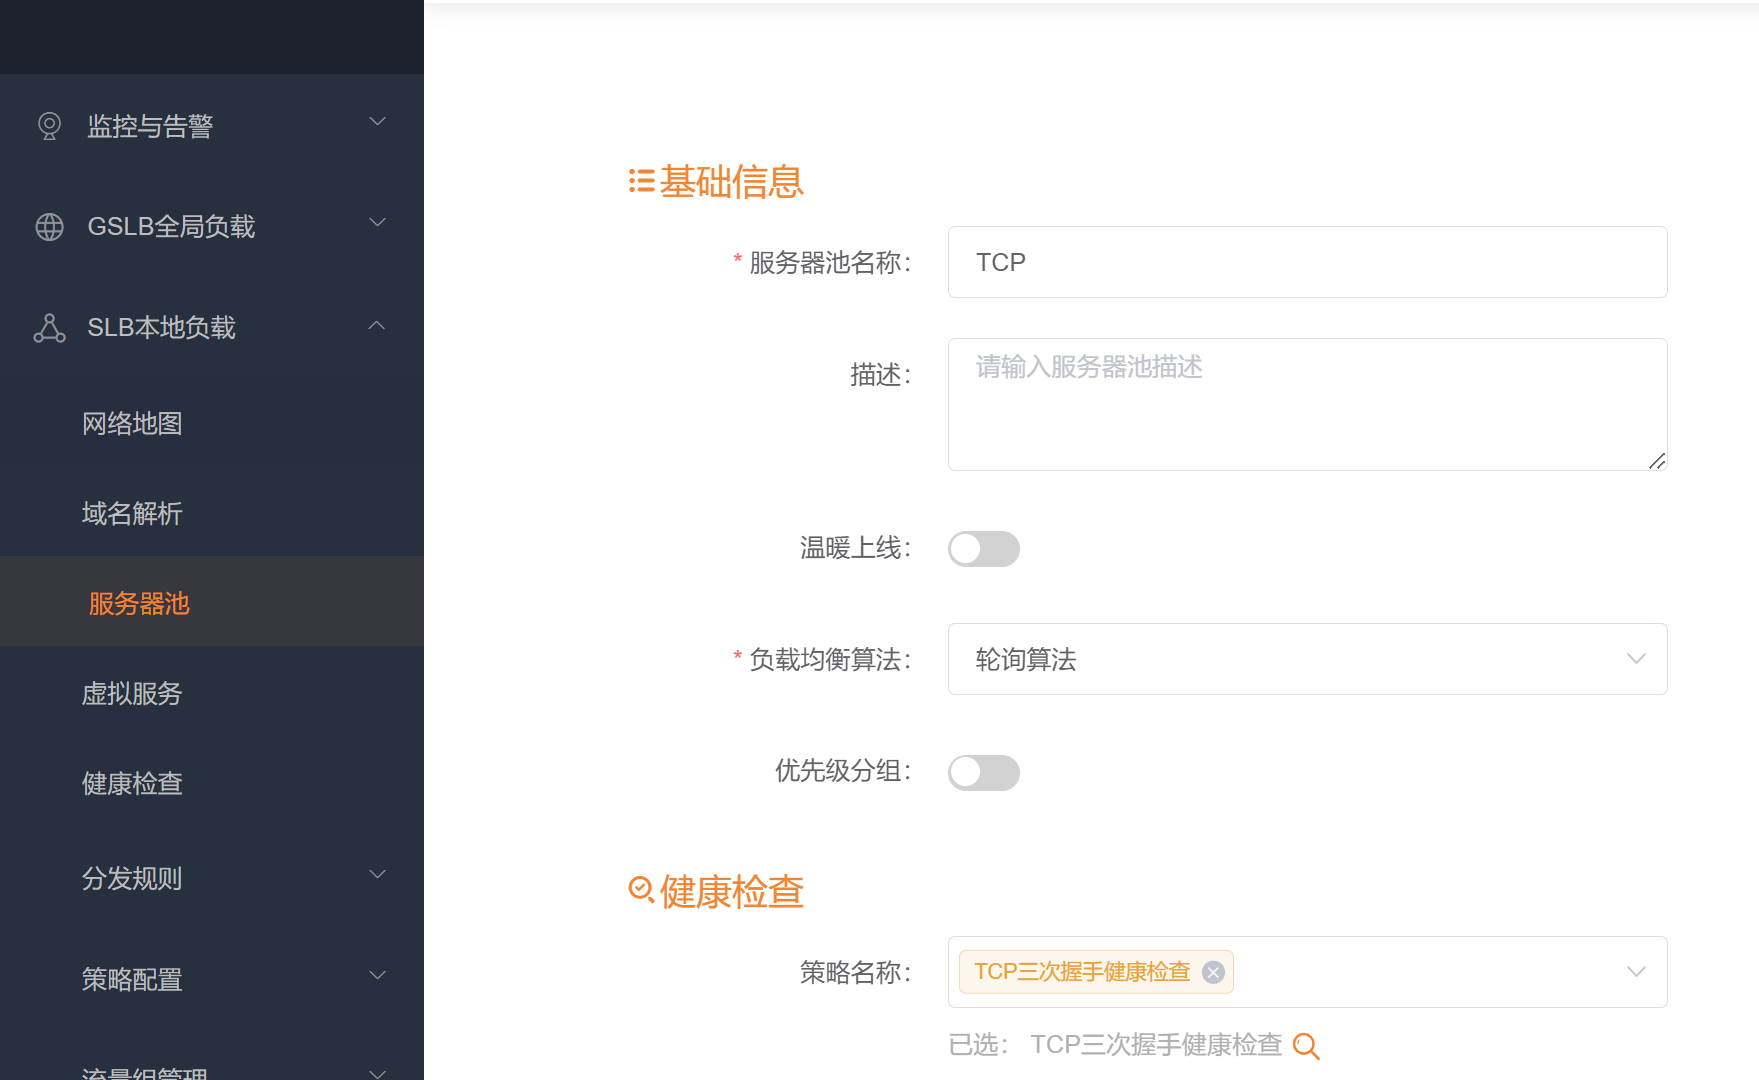Remove the TCP三次握手健康检查 tag
The width and height of the screenshot is (1759, 1080).
1213,973
